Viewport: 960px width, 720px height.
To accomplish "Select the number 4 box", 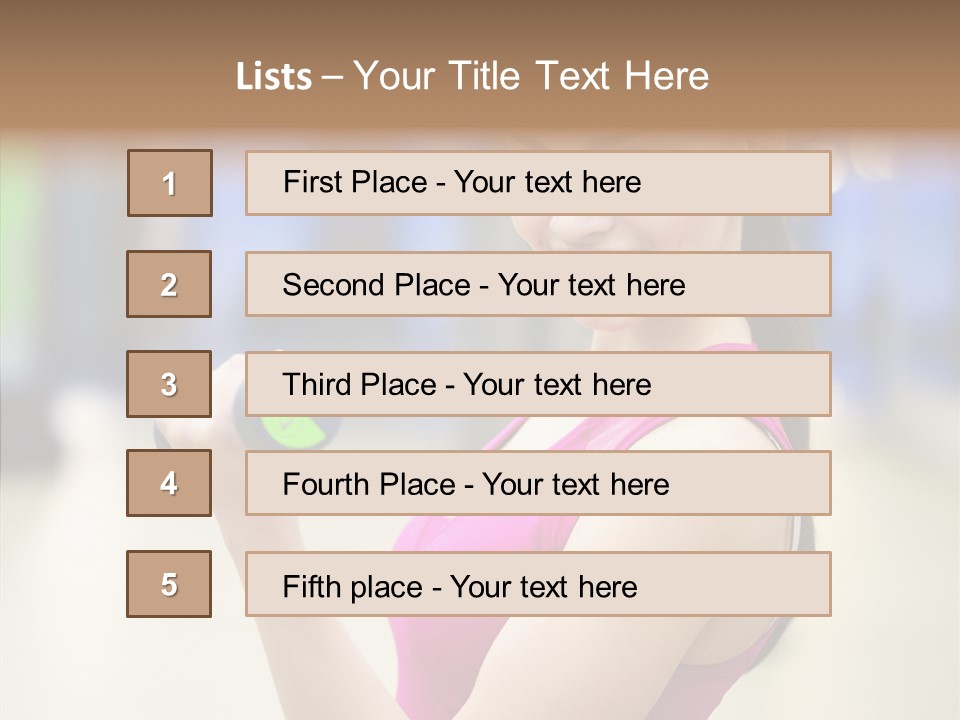I will pyautogui.click(x=169, y=484).
